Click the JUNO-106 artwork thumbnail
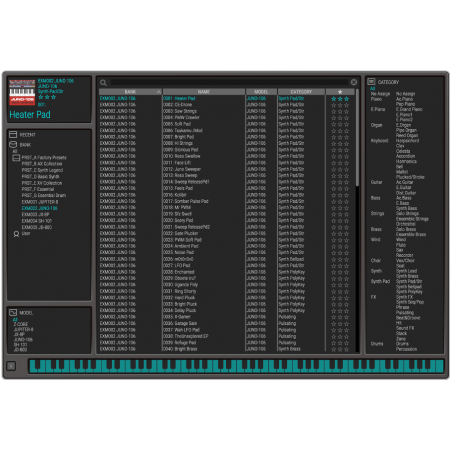The height and width of the screenshot is (452, 452). coord(22,92)
